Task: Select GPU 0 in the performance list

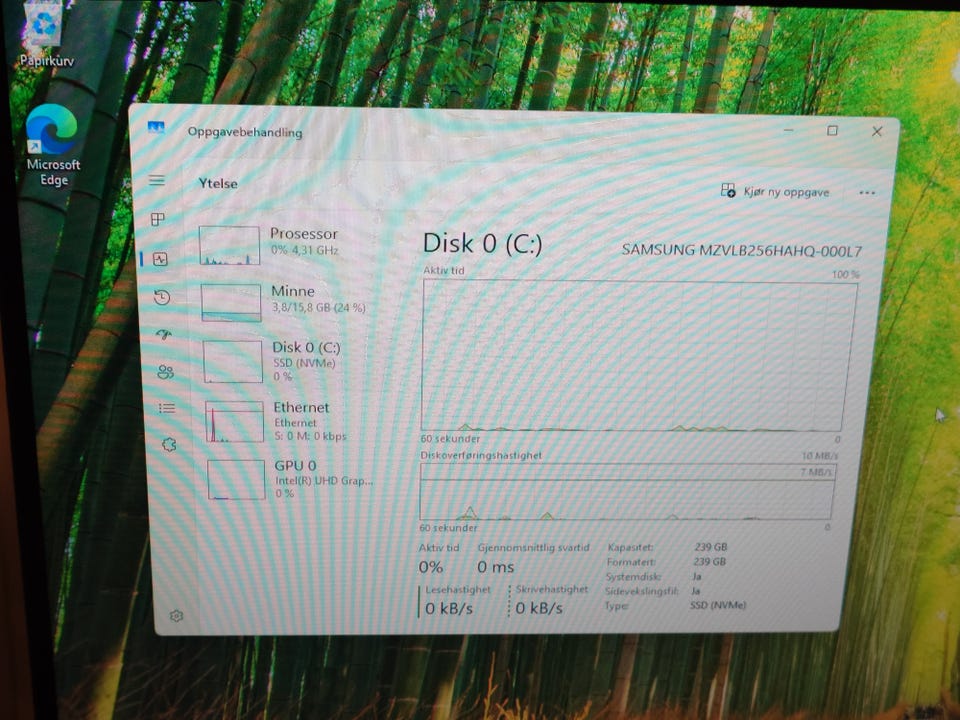Action: click(292, 479)
